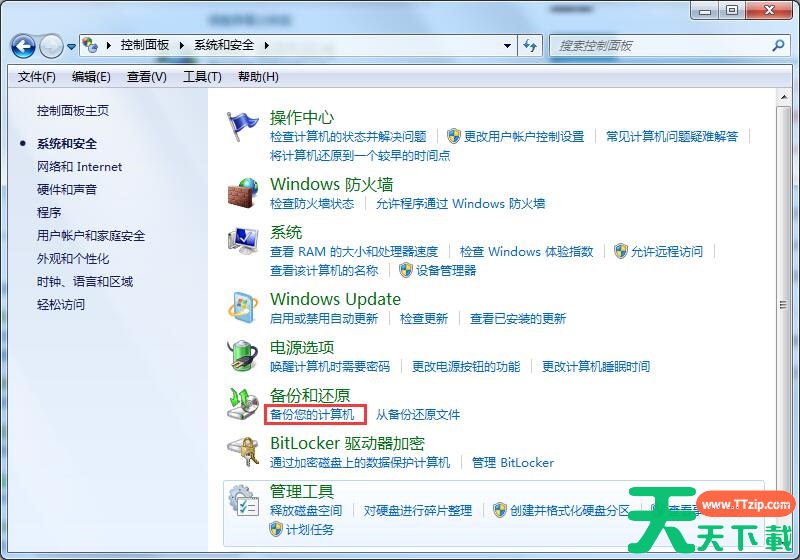The height and width of the screenshot is (560, 800).
Task: Open the 操作中心 heading link
Action: [x=302, y=118]
